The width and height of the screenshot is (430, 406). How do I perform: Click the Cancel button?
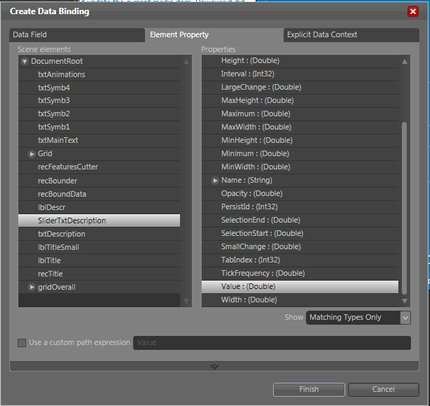click(383, 389)
